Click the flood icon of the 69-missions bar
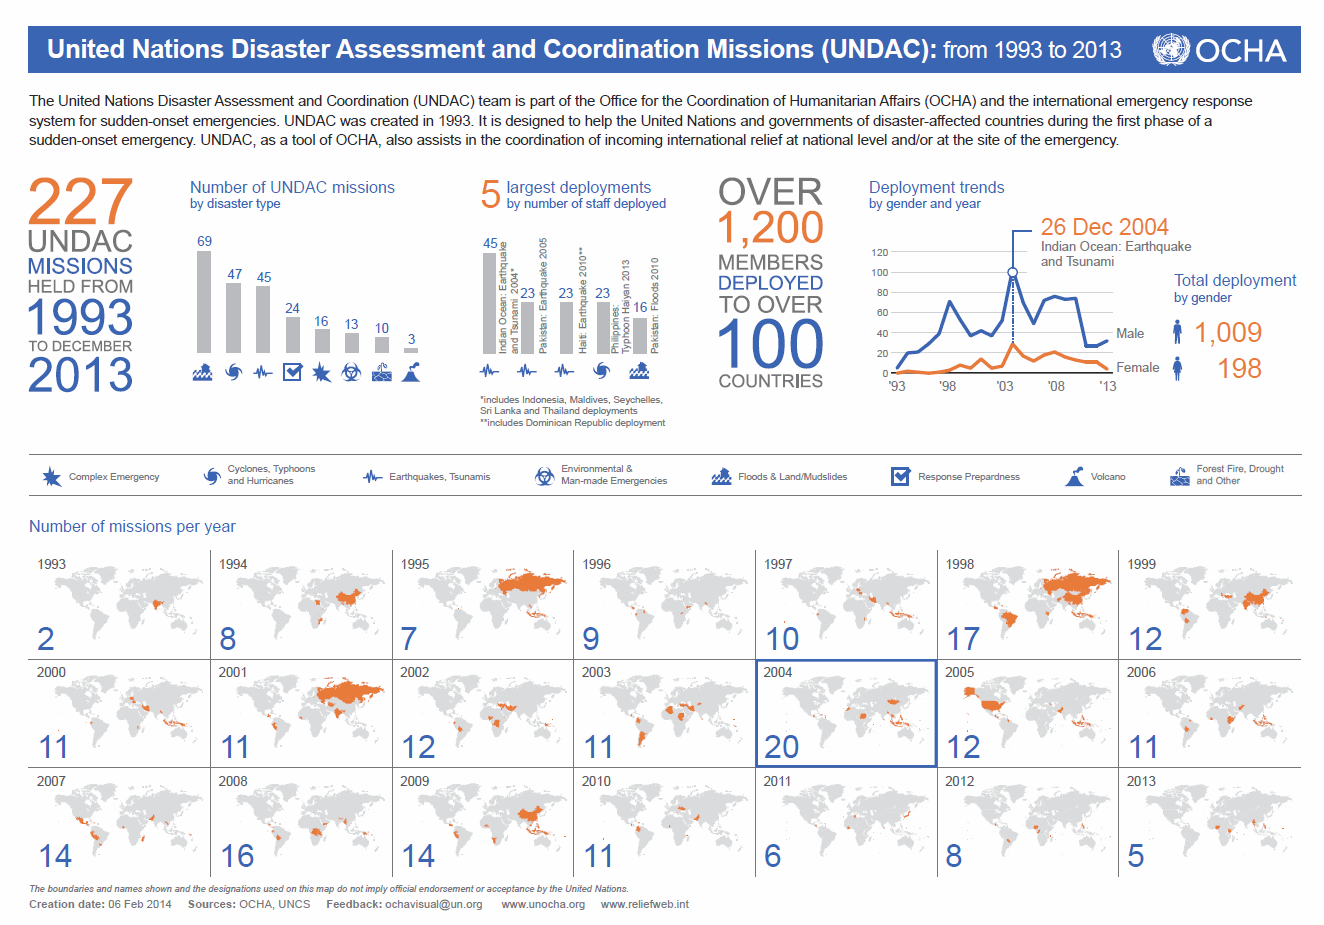The height and width of the screenshot is (925, 1324). coord(203,372)
